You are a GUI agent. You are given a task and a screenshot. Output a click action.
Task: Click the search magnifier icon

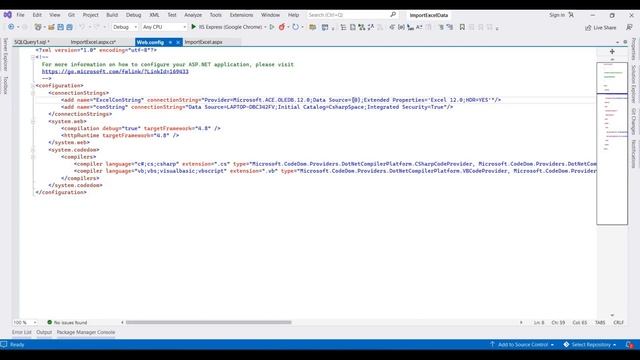point(393,15)
